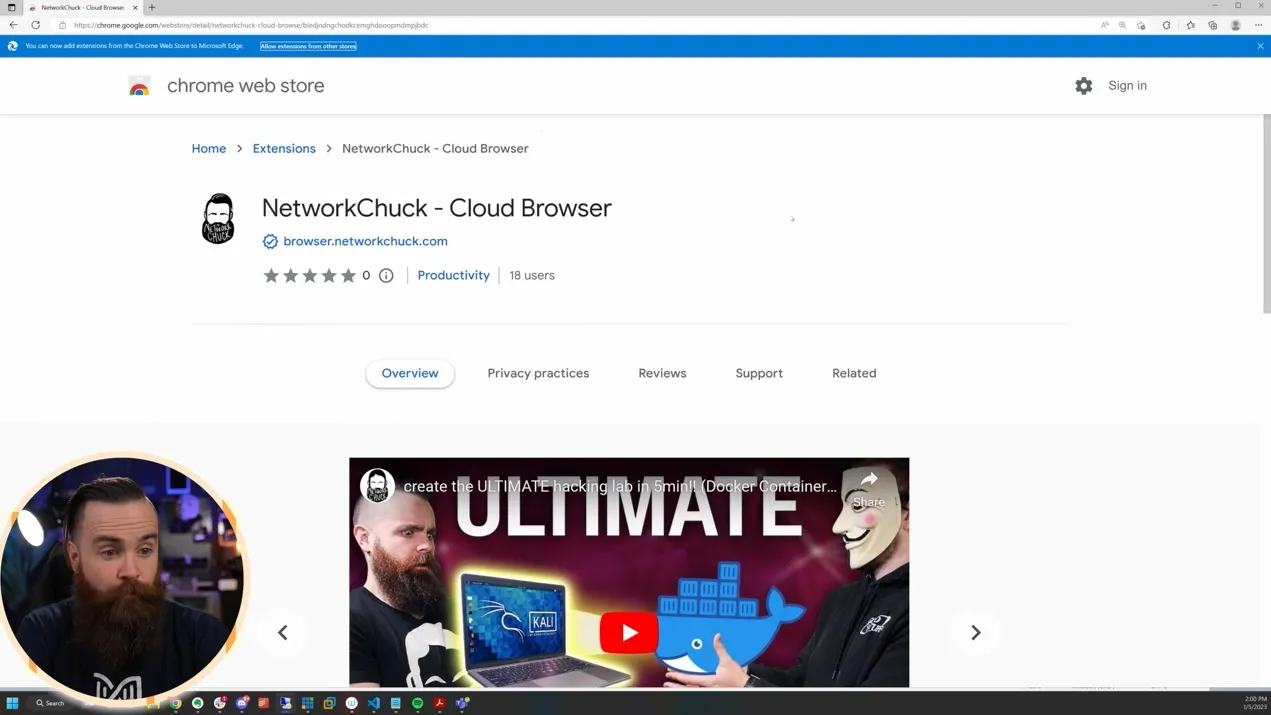Open Chrome Web Store settings gear
This screenshot has height=715, width=1271.
[x=1083, y=86]
